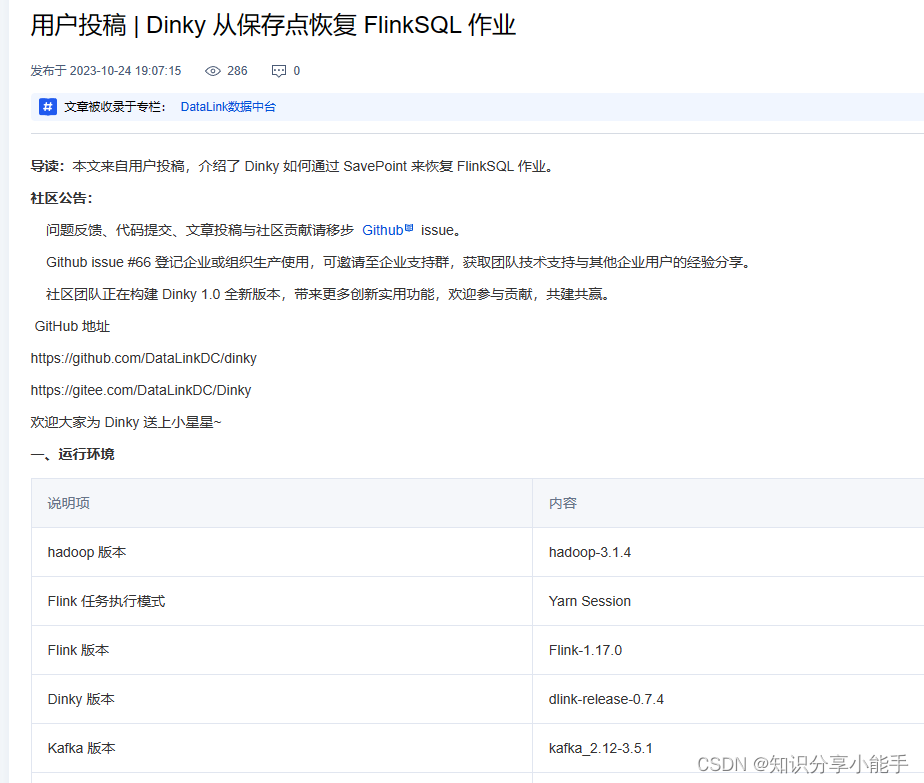Click the external-link icon beside Github
This screenshot has height=783, width=924.
(410, 227)
